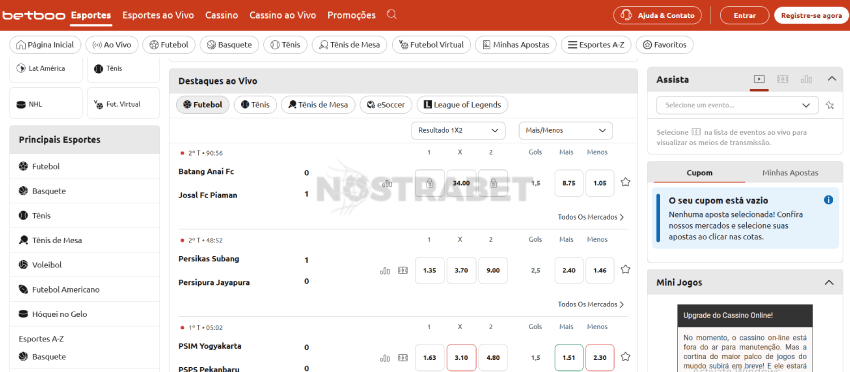Image resolution: width=850 pixels, height=372 pixels.
Task: Click the betboo logo
Action: point(34,15)
